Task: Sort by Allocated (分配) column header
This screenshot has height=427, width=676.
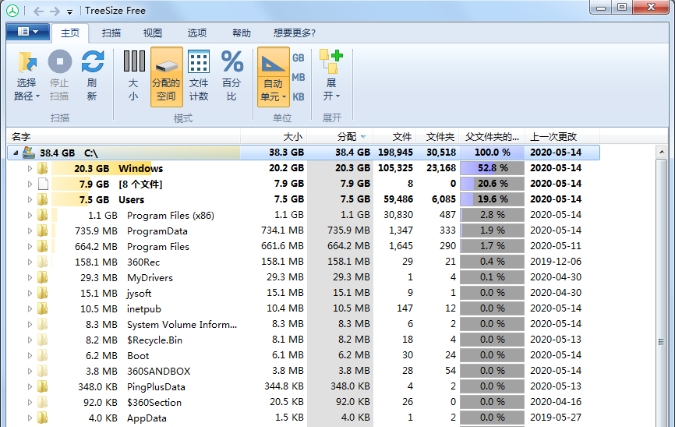Action: pos(340,137)
